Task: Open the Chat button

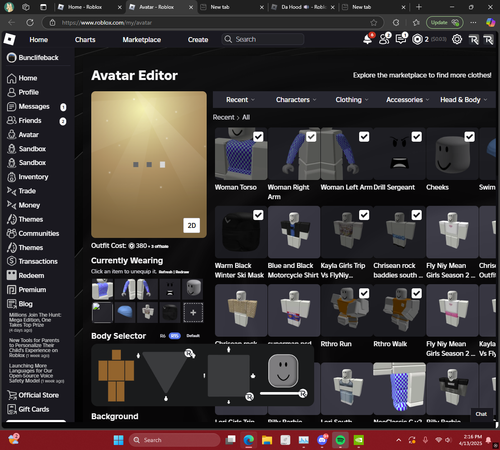Action: [481, 414]
